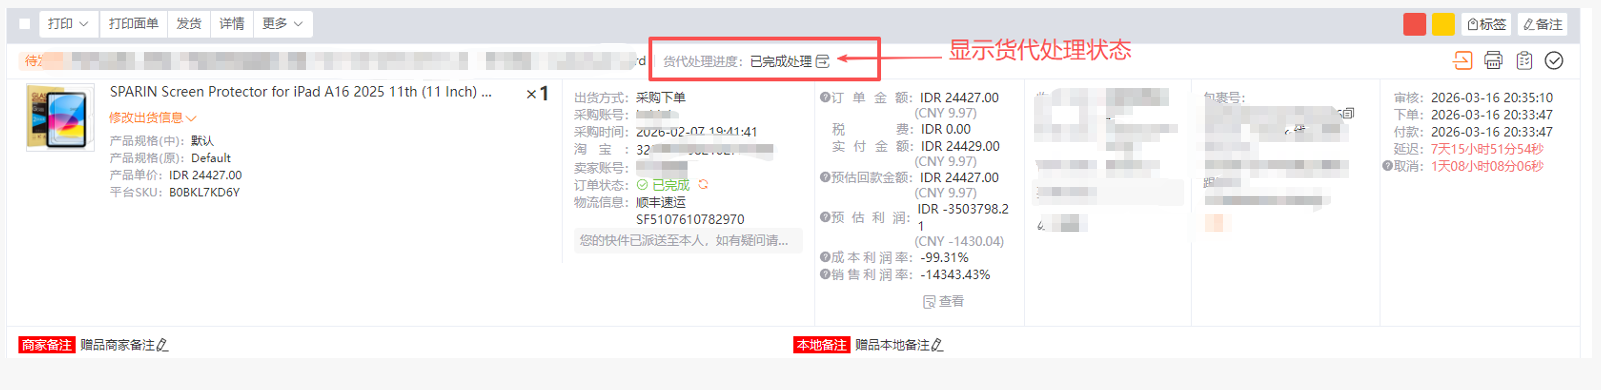This screenshot has width=1601, height=390.
Task: Click the 延迟 7天15小时51分54秒 countdown
Action: pos(1486,149)
